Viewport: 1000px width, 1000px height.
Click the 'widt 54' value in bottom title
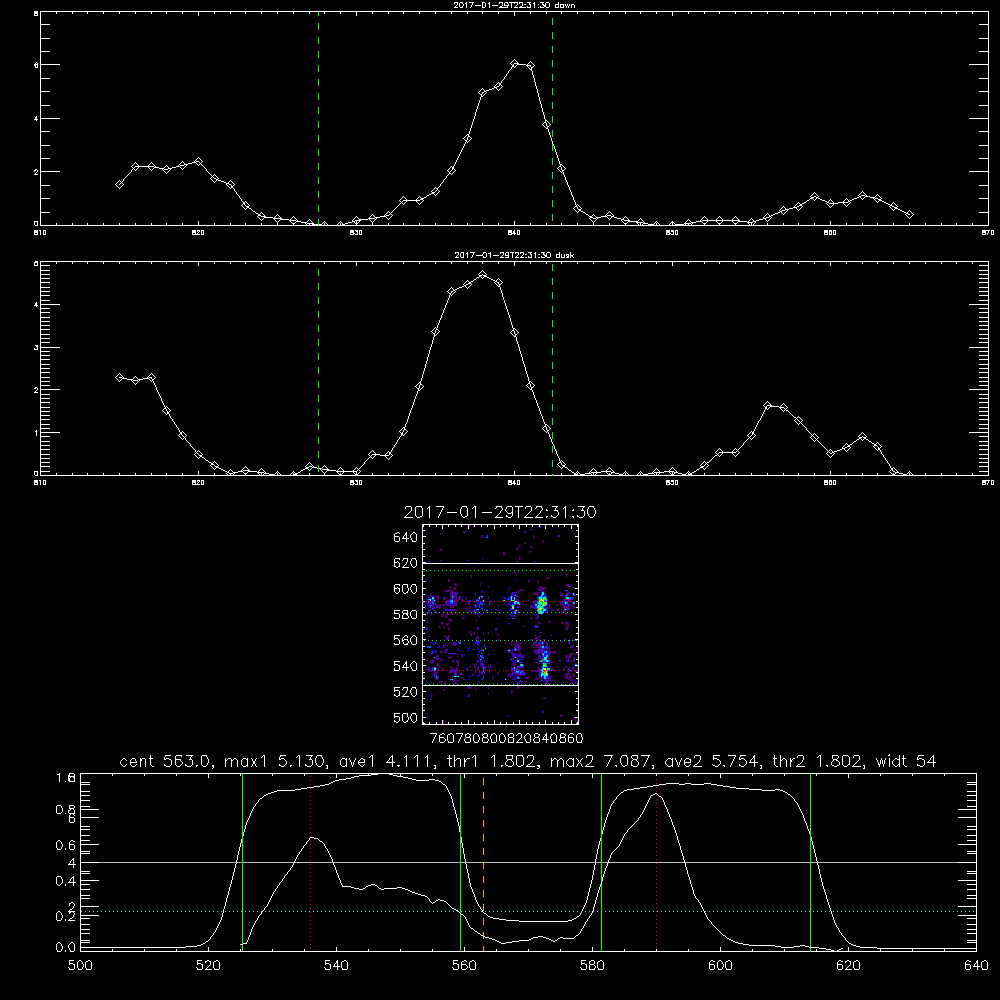click(x=906, y=761)
